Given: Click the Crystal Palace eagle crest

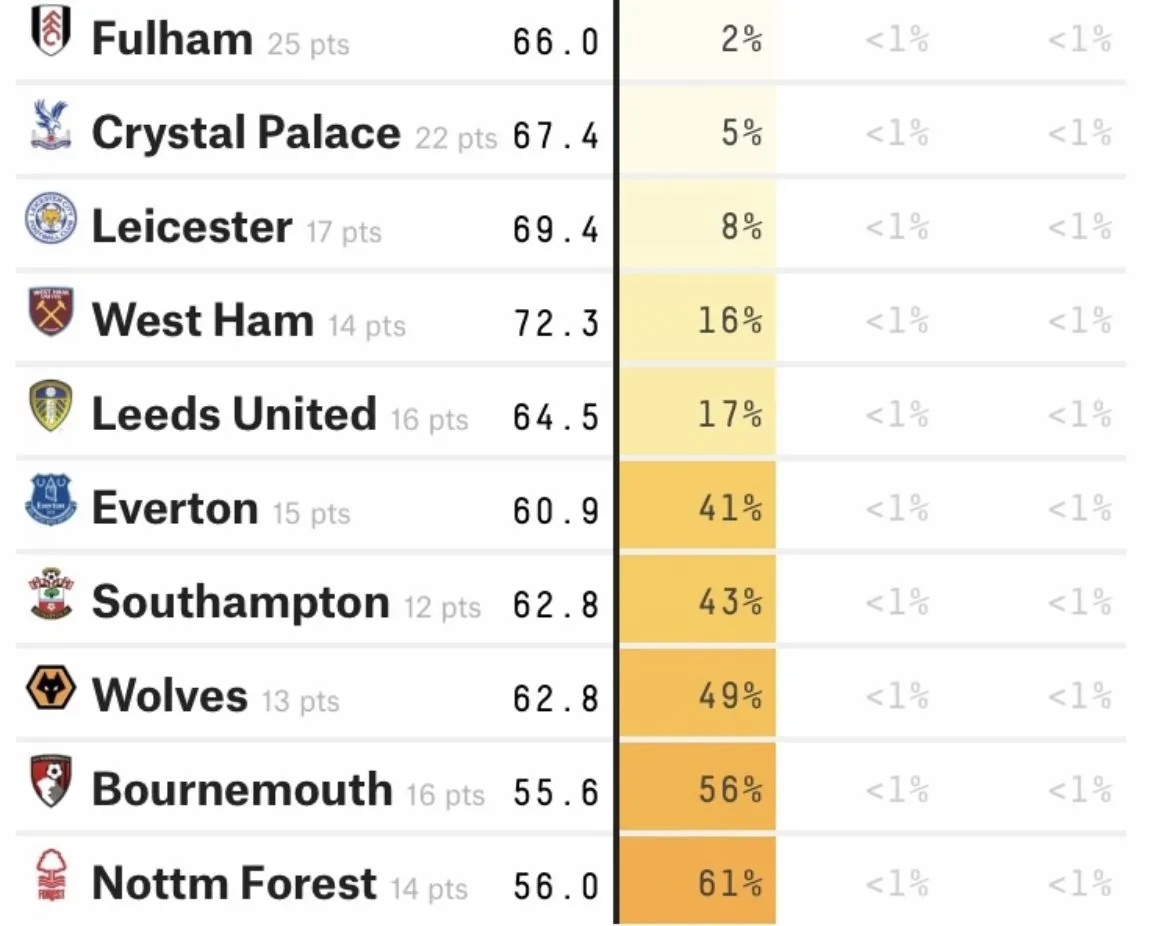Looking at the screenshot, I should (x=50, y=127).
